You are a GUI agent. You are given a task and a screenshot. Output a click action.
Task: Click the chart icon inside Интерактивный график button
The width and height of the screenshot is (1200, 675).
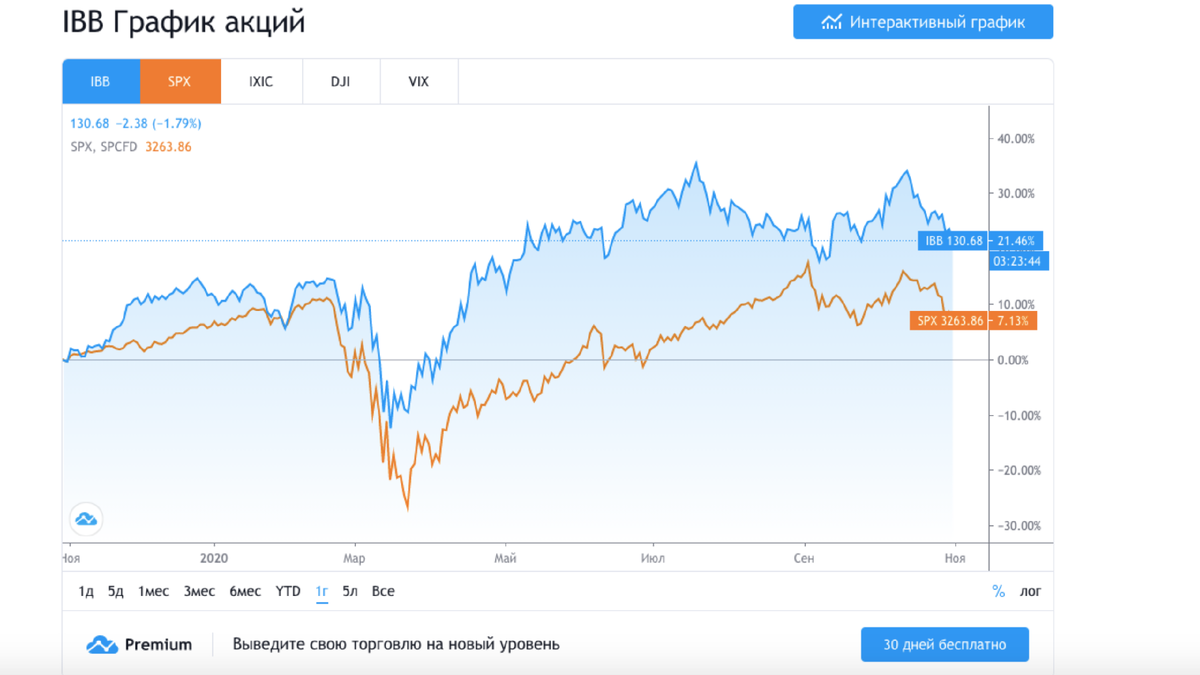click(831, 21)
